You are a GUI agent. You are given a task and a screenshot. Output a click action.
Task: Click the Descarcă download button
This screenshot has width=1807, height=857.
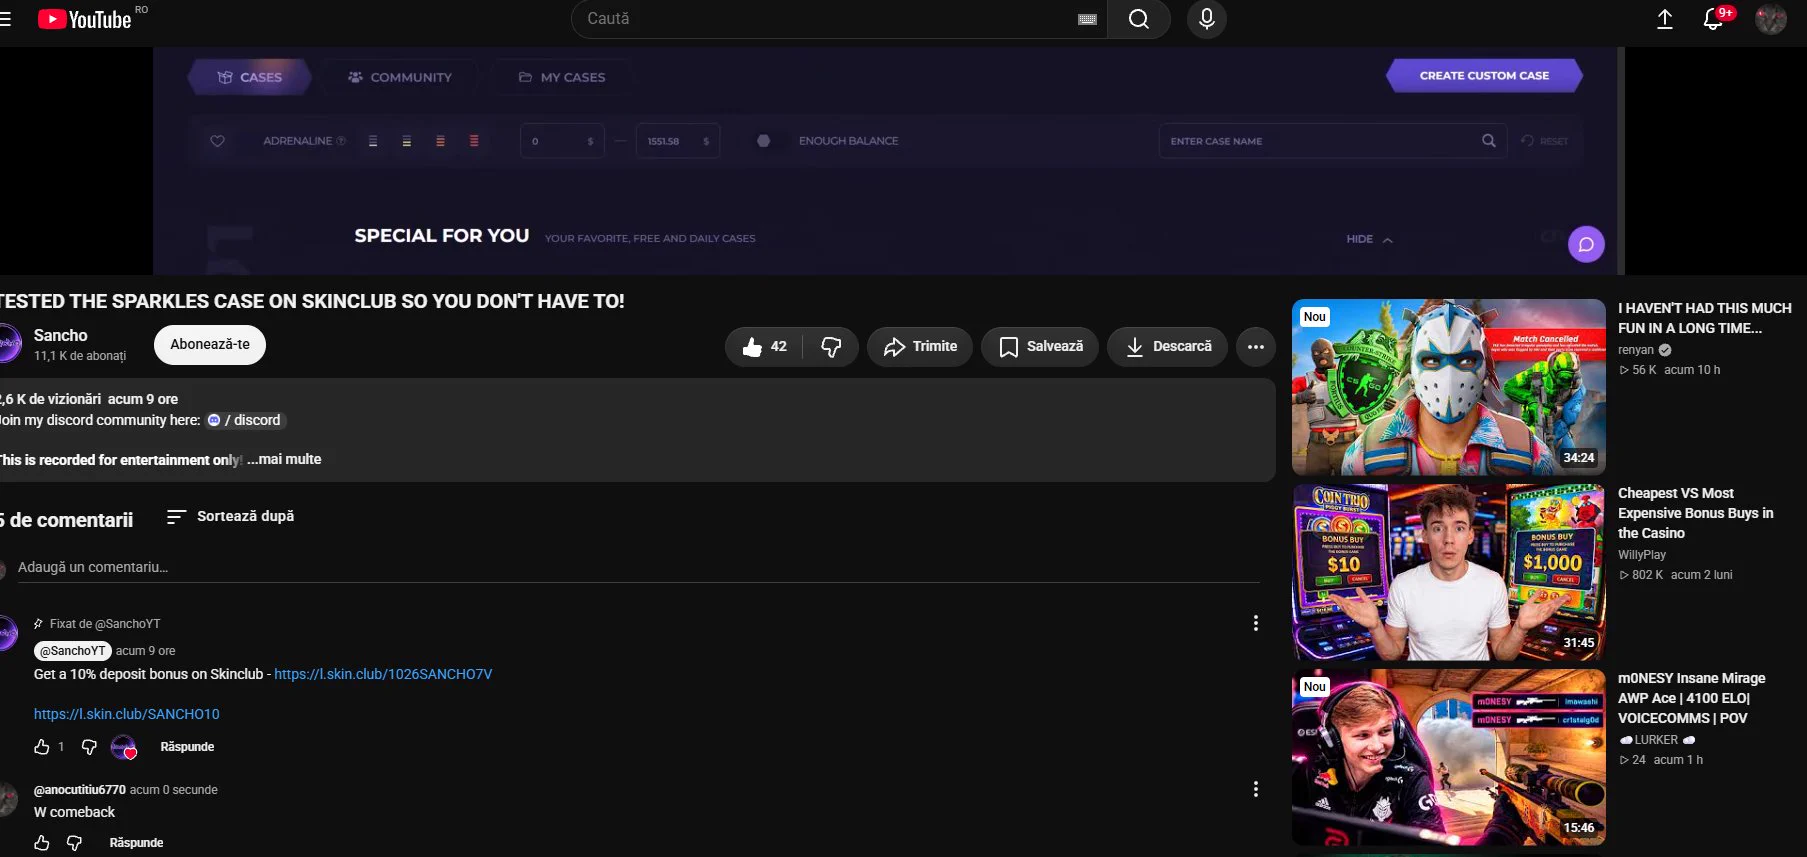pyautogui.click(x=1167, y=346)
